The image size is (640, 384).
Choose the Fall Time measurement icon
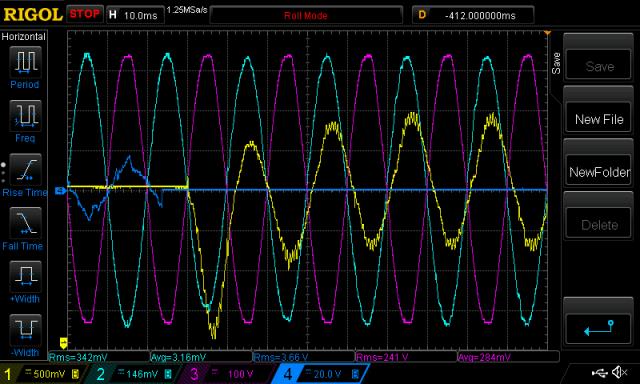pyautogui.click(x=25, y=223)
